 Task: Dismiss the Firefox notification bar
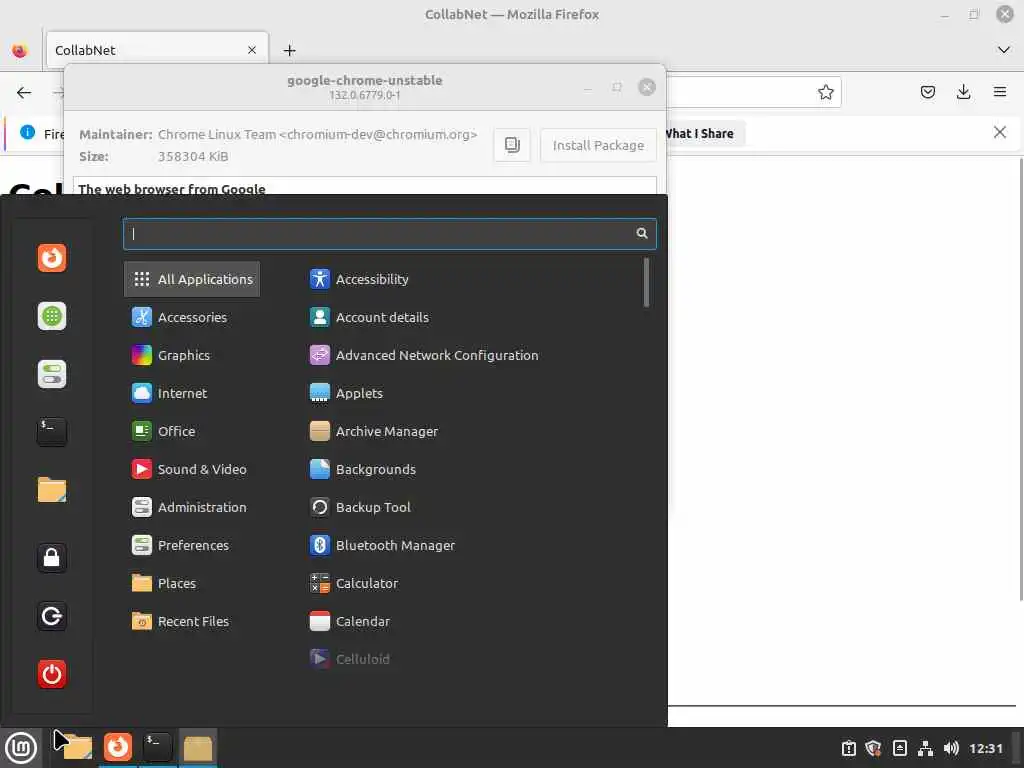[1000, 133]
